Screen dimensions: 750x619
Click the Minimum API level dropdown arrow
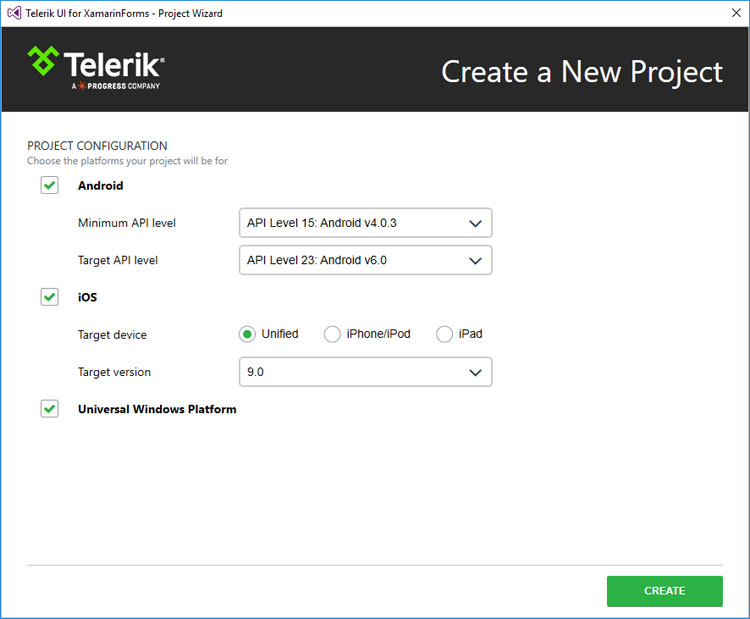pos(475,223)
